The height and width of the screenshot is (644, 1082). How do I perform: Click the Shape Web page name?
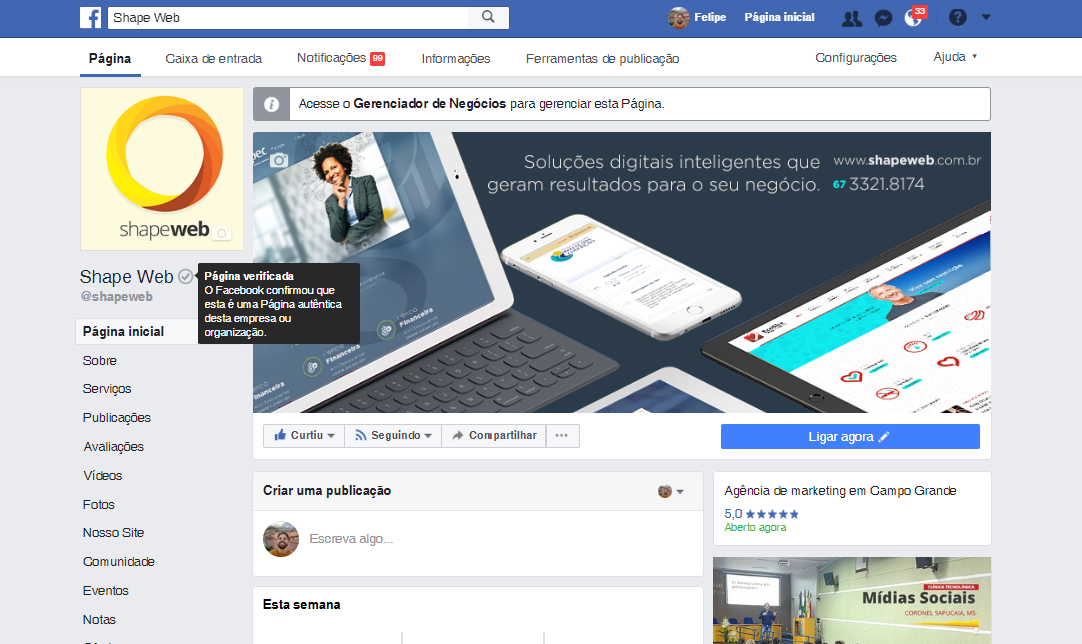click(x=126, y=277)
